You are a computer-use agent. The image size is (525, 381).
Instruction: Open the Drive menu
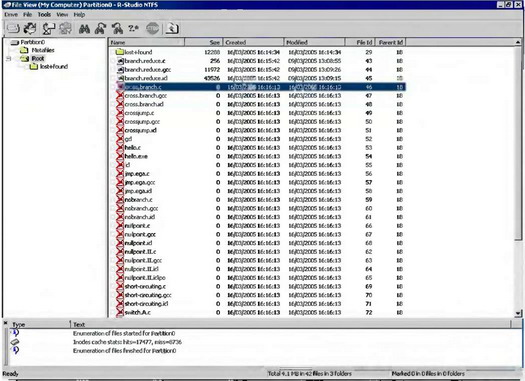point(11,15)
